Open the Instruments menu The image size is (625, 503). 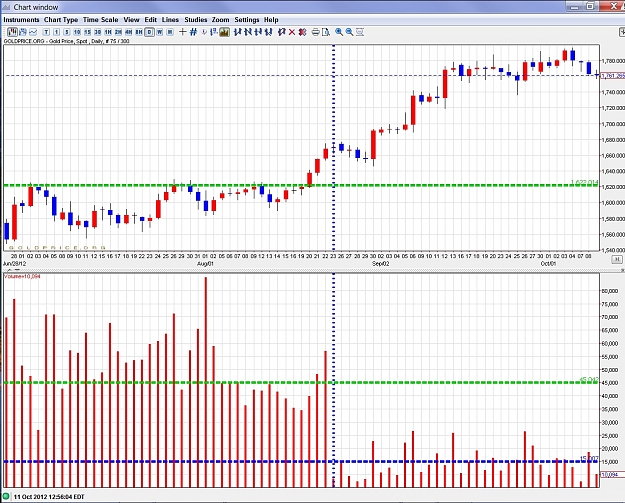tap(21, 20)
